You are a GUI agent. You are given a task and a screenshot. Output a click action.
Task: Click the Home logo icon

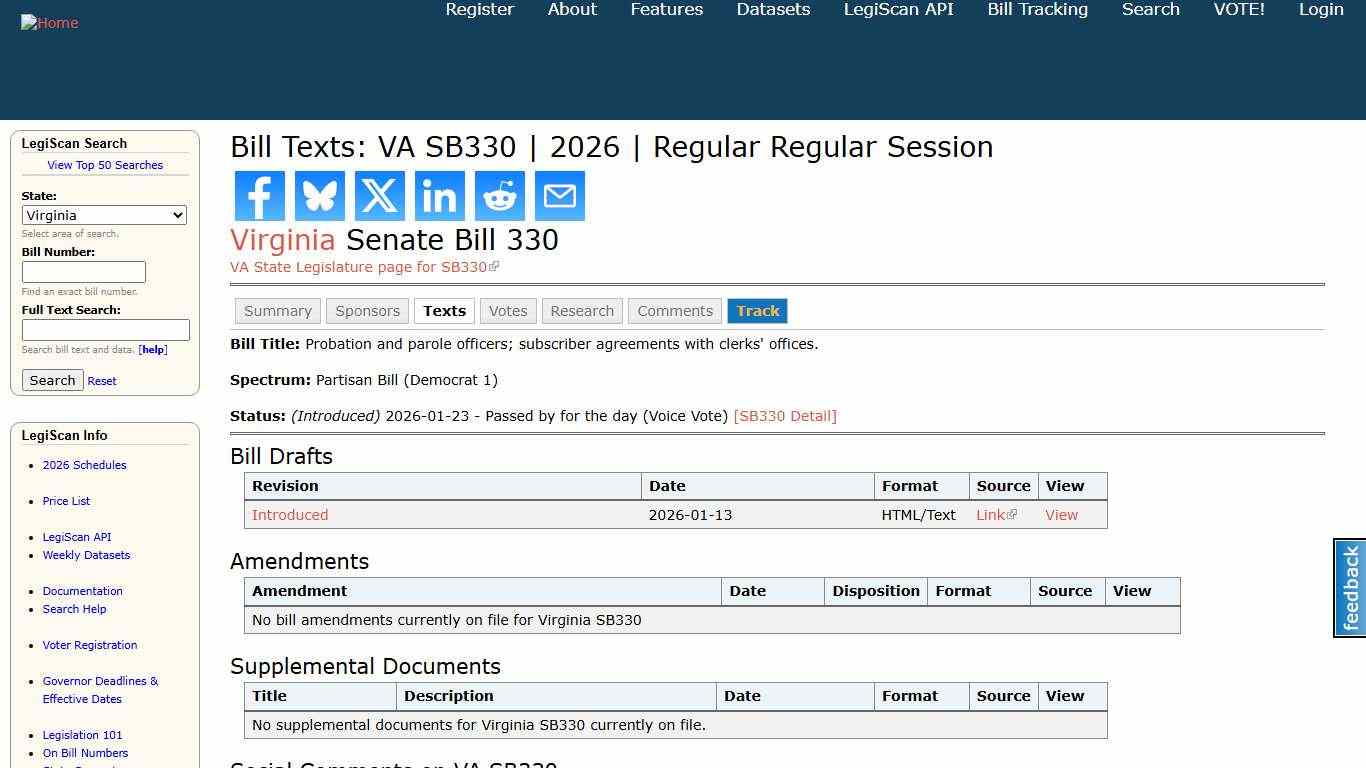[49, 22]
